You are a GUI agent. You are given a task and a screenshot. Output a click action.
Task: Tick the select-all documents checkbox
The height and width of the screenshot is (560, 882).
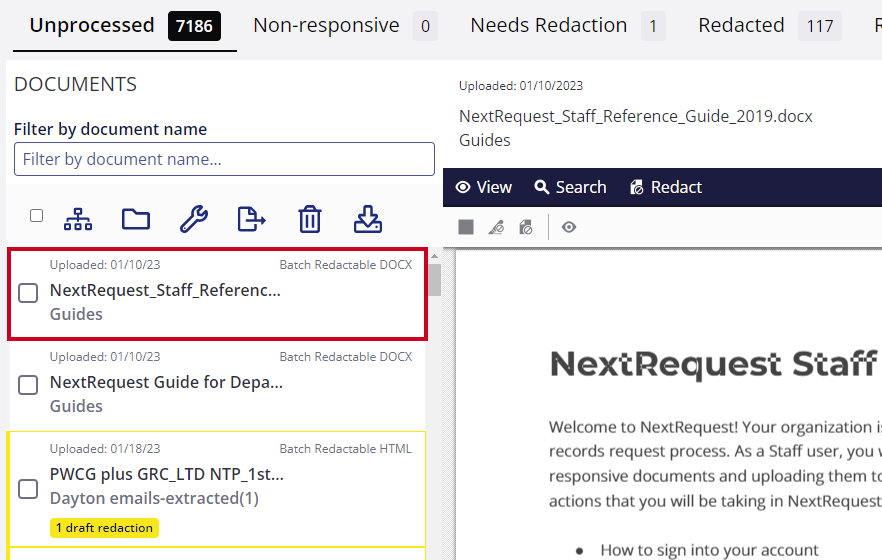point(37,216)
